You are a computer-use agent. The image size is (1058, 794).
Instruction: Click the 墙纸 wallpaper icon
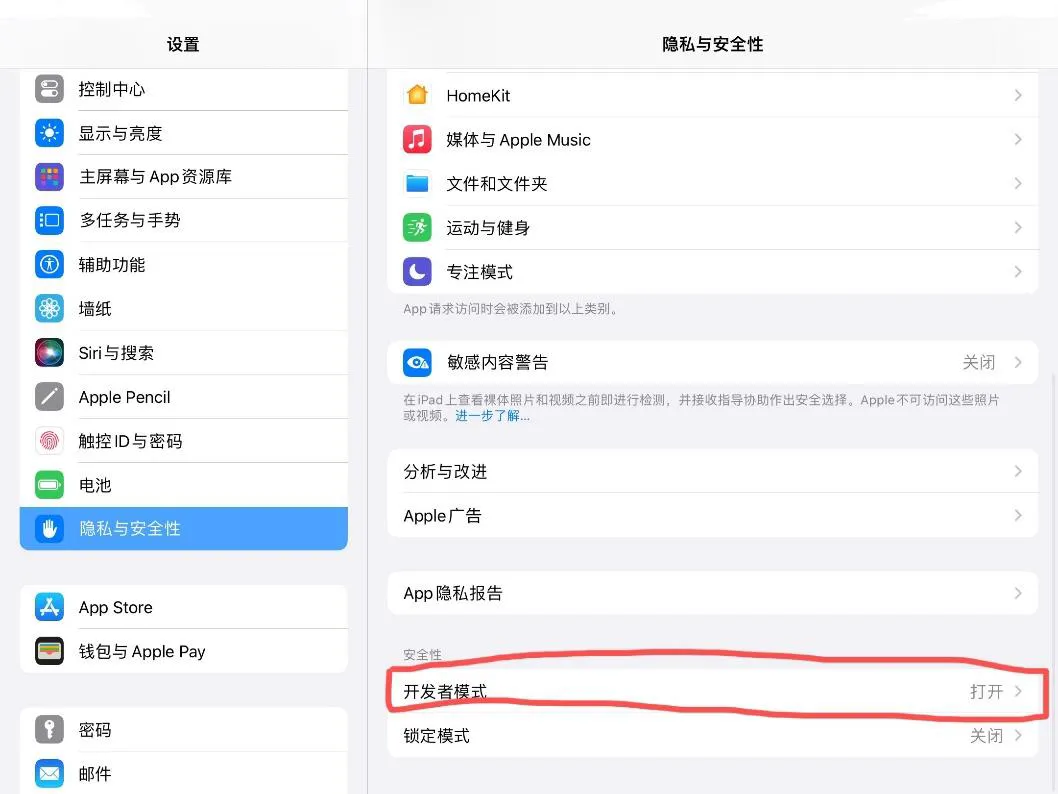click(x=49, y=308)
